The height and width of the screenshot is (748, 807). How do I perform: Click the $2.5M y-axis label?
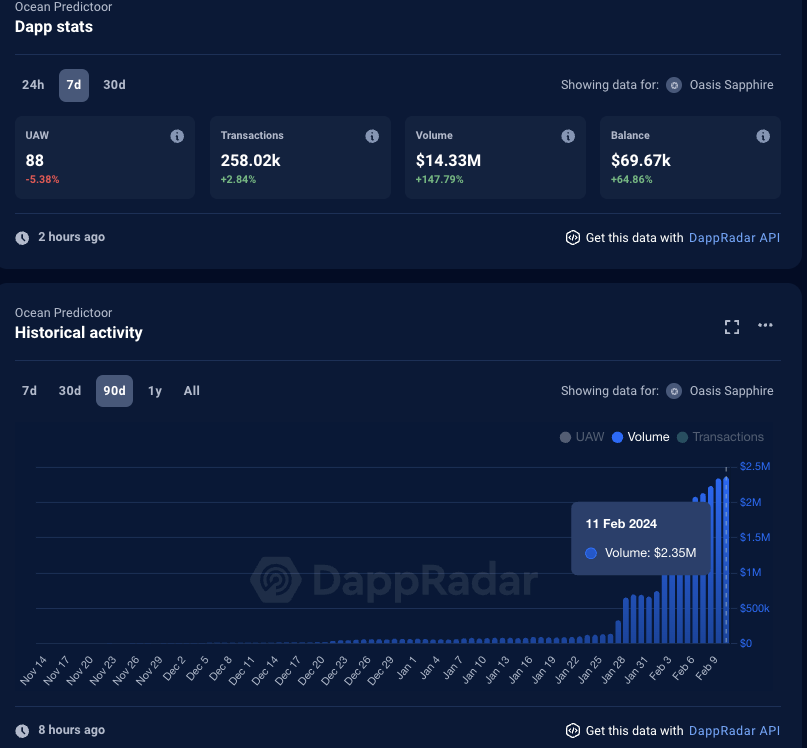[755, 466]
